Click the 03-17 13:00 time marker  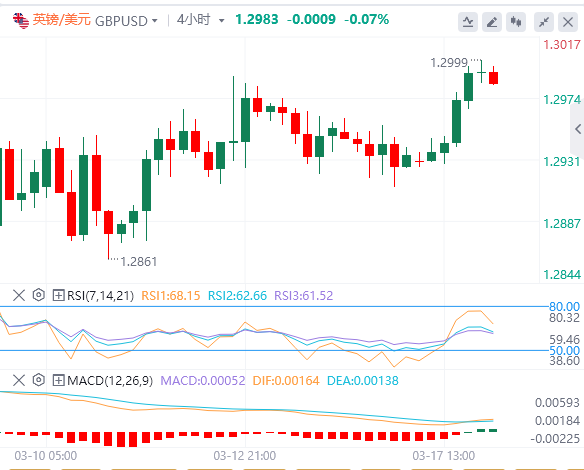(444, 455)
